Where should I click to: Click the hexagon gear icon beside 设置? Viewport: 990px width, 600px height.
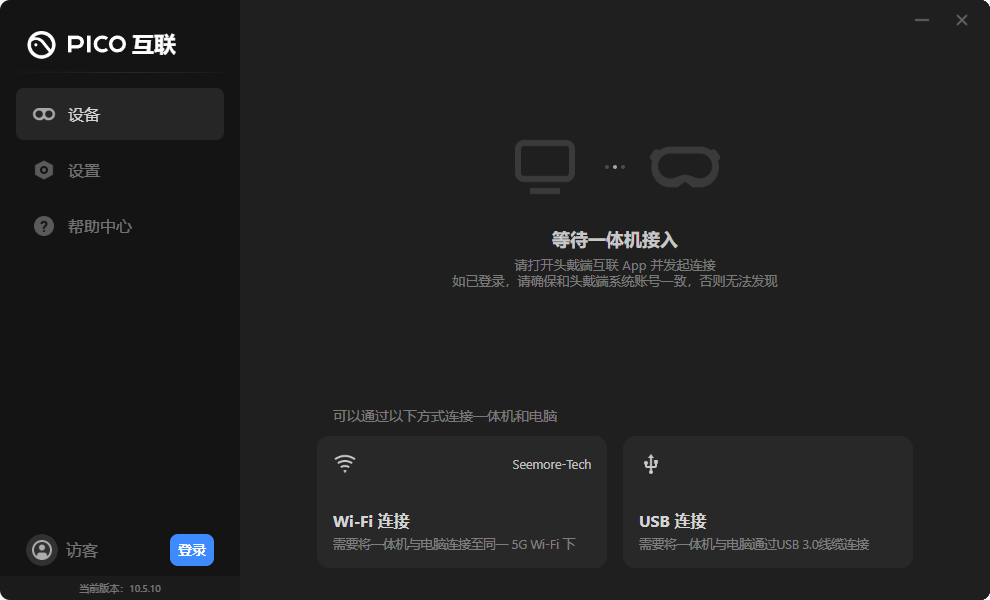click(x=44, y=171)
